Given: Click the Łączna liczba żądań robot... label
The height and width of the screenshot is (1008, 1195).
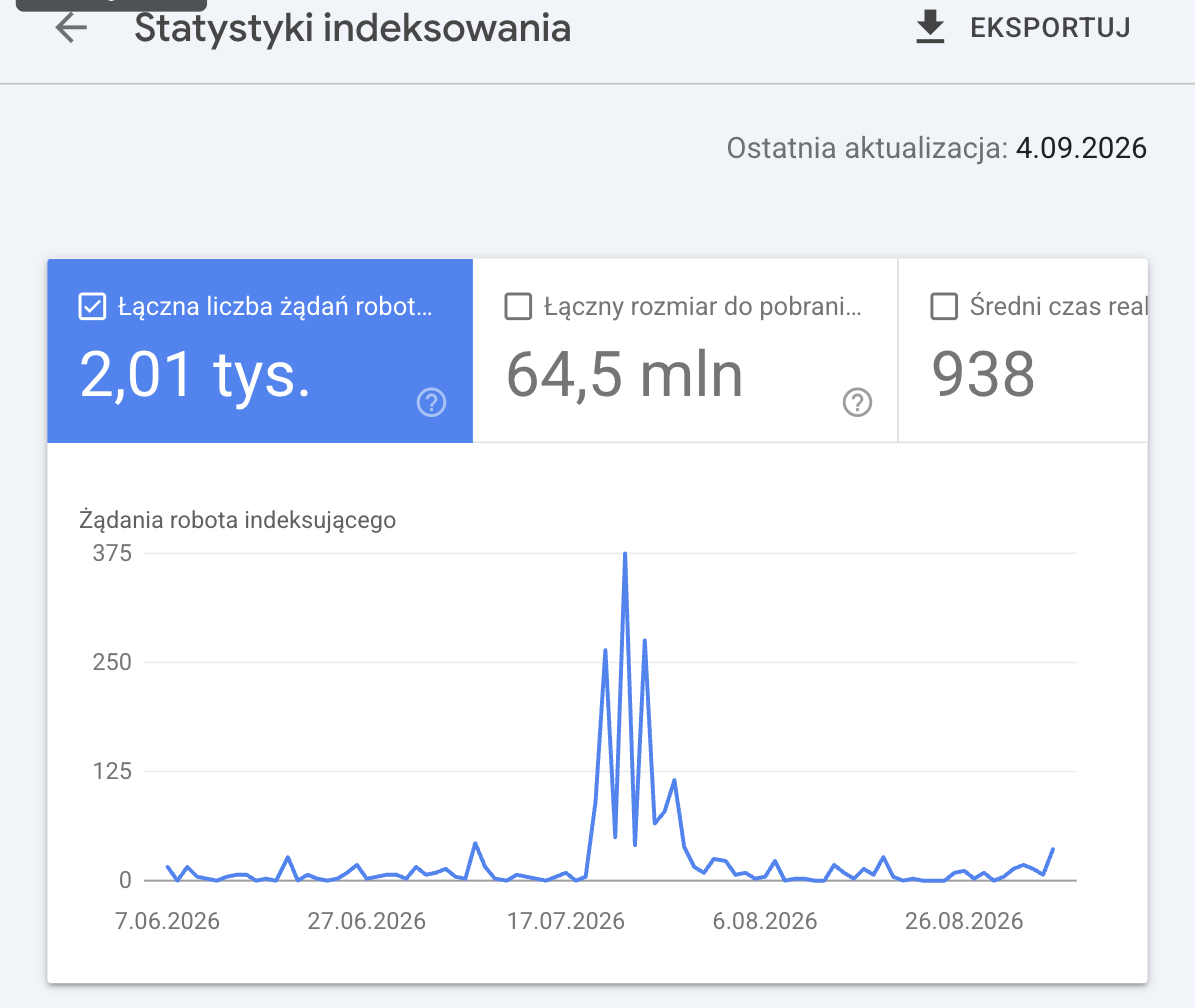Looking at the screenshot, I should tap(275, 306).
